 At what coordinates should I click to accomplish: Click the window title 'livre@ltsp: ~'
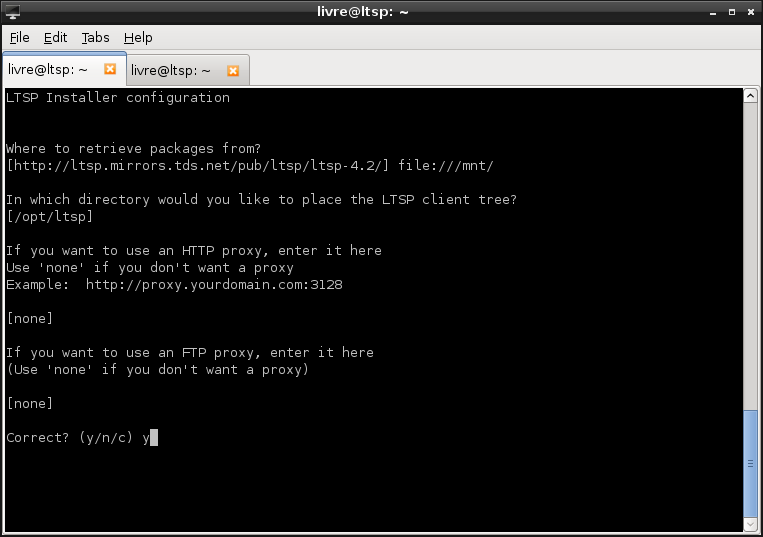[x=363, y=12]
